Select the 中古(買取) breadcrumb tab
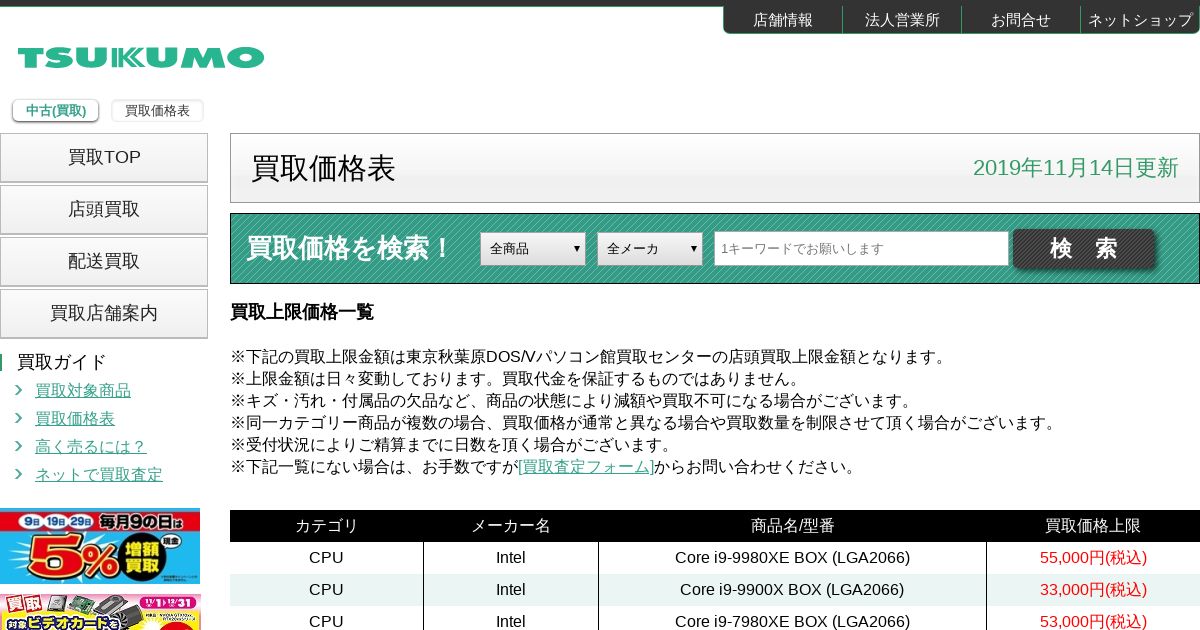The image size is (1200, 630). pyautogui.click(x=56, y=111)
